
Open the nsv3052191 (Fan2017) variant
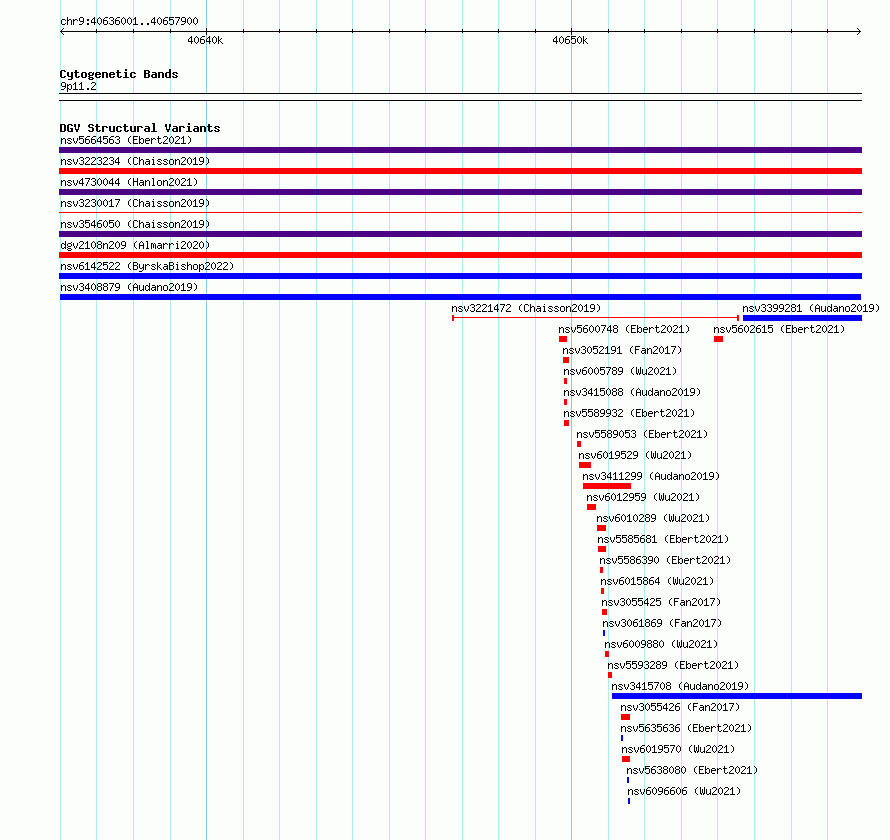coord(622,350)
